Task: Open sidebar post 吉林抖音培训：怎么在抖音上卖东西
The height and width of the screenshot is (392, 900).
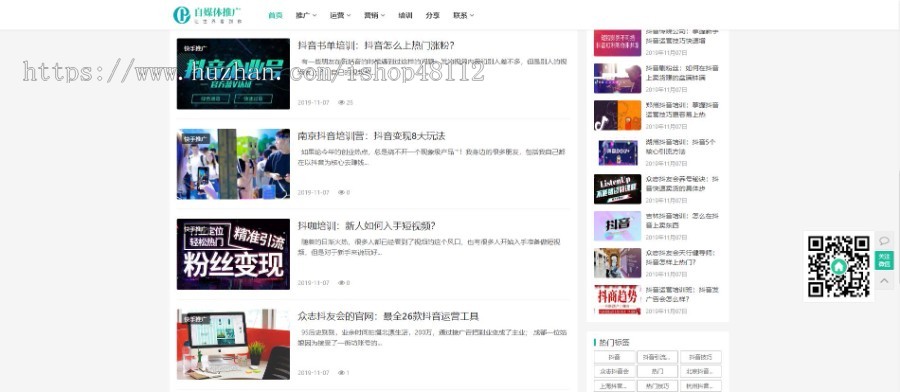Action: tap(682, 221)
